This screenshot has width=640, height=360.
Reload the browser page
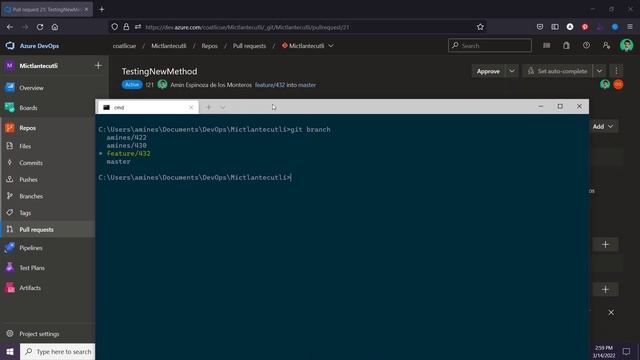[40, 27]
